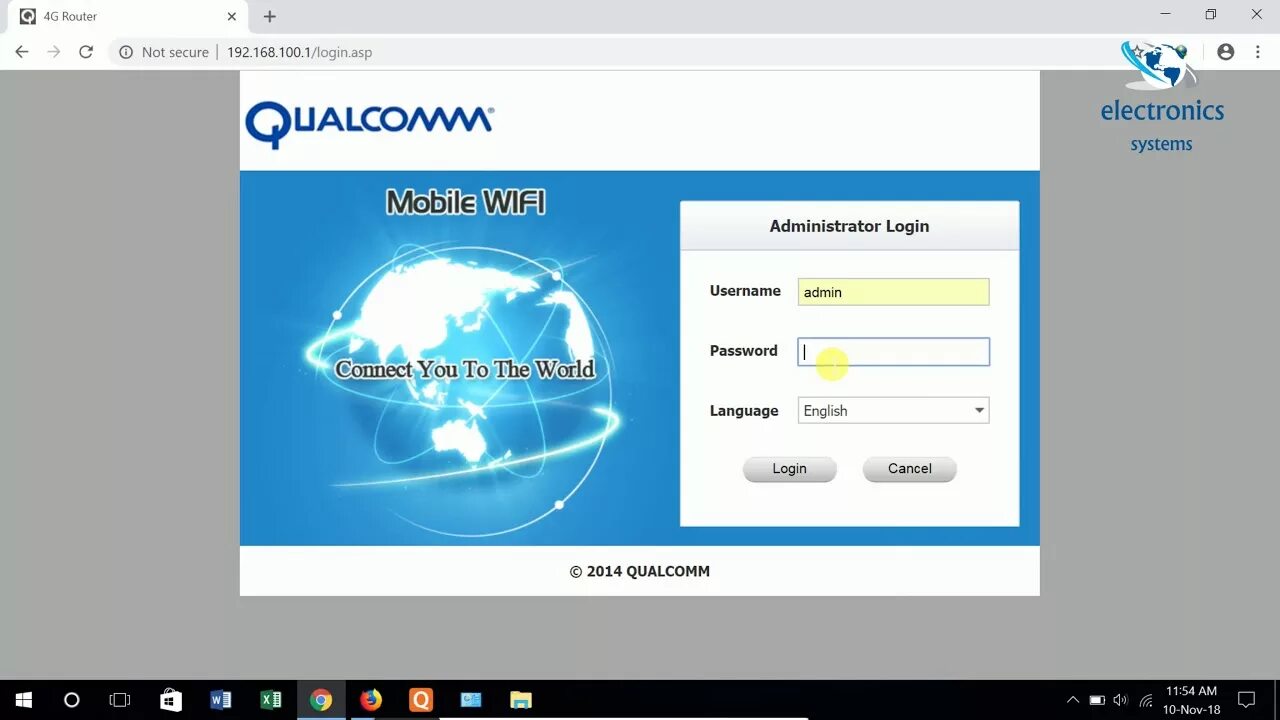Click the Administrator Login heading

[x=849, y=226]
